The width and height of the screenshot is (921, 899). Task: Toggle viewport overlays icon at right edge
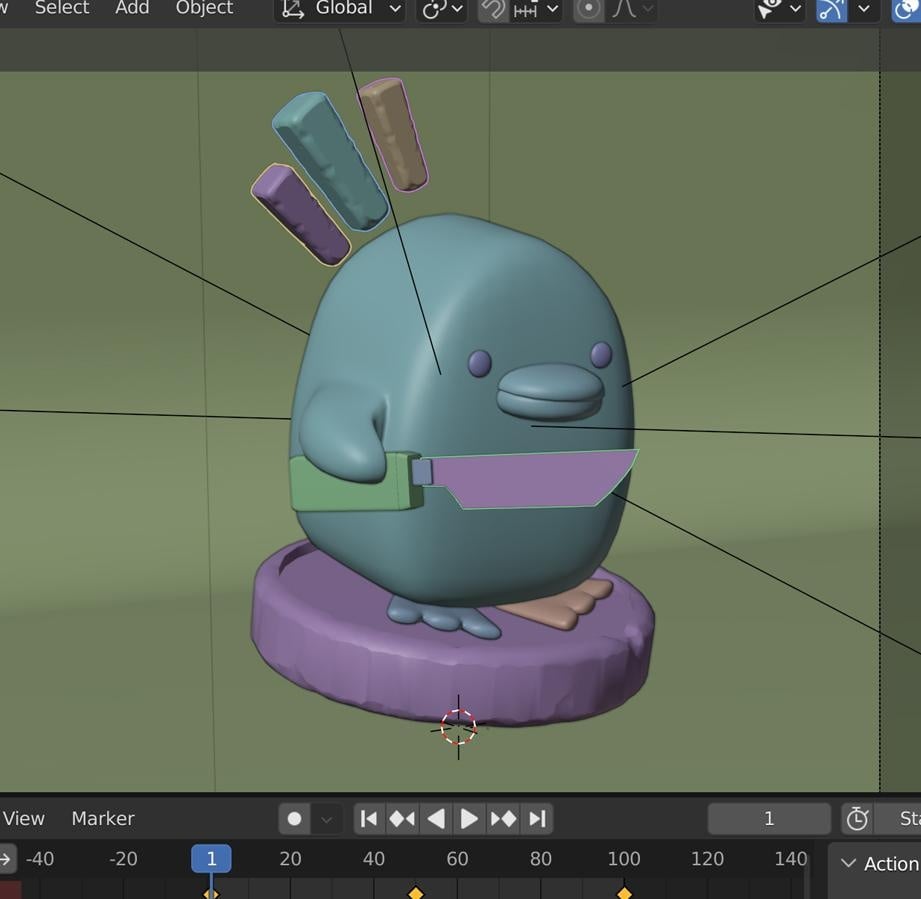pos(906,9)
